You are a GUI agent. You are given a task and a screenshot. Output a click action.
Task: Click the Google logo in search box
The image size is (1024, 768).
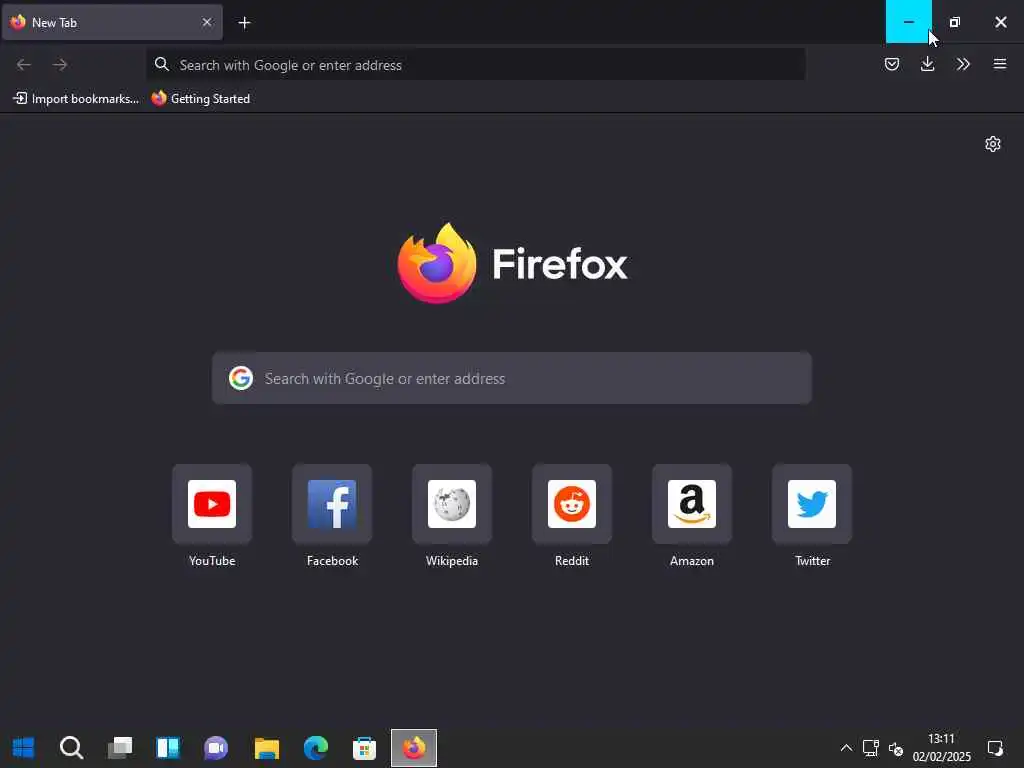[x=241, y=378]
